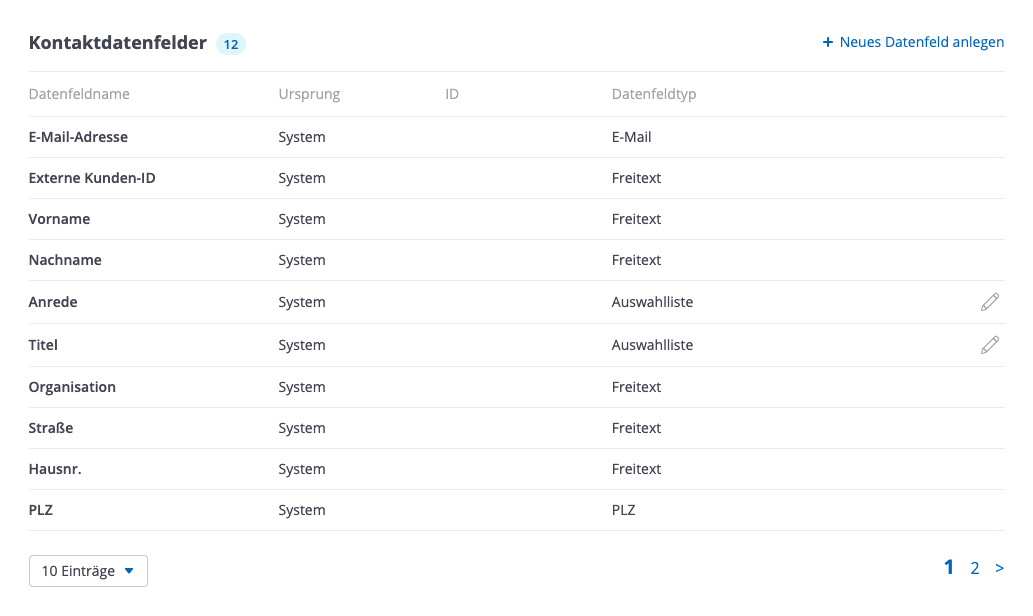Select current page 1 in pagination
Viewport: 1033px width, 616px height.
[x=949, y=568]
